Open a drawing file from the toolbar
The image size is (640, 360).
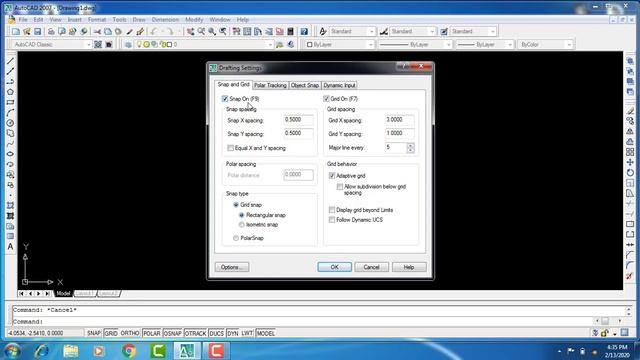27,31
